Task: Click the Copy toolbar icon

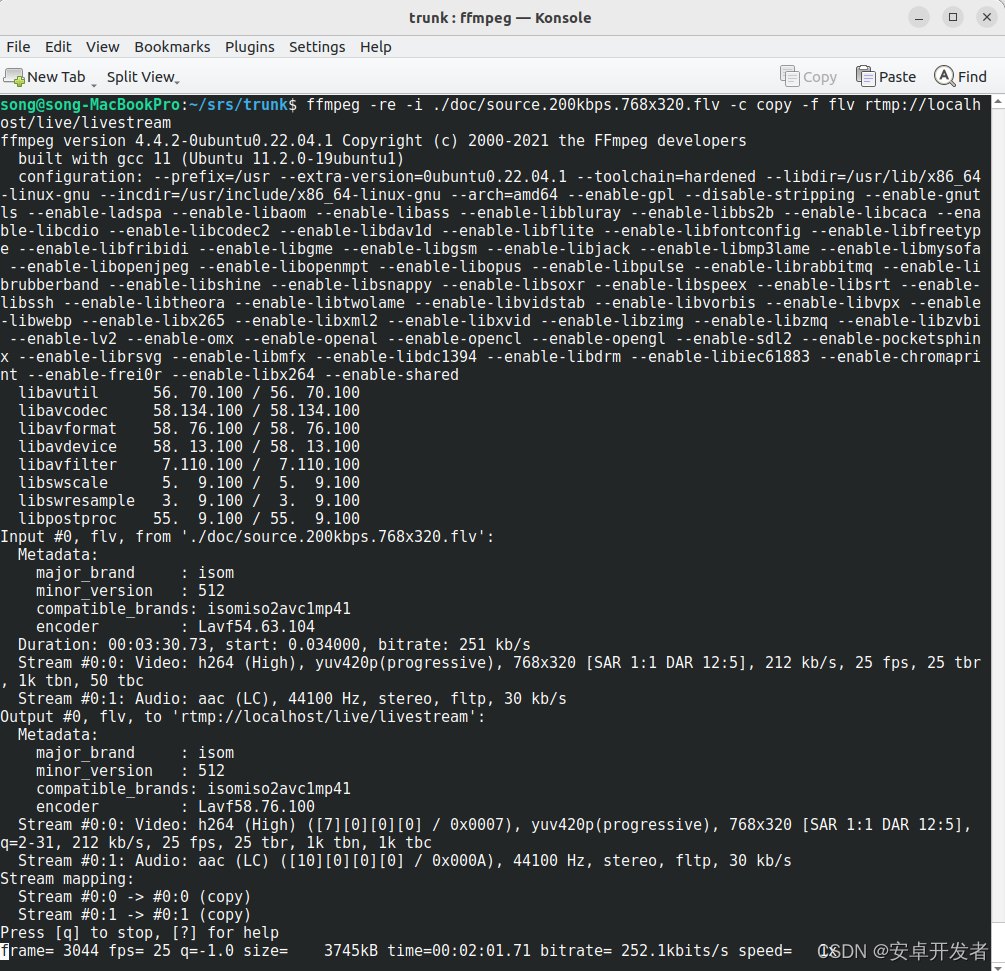Action: [790, 76]
